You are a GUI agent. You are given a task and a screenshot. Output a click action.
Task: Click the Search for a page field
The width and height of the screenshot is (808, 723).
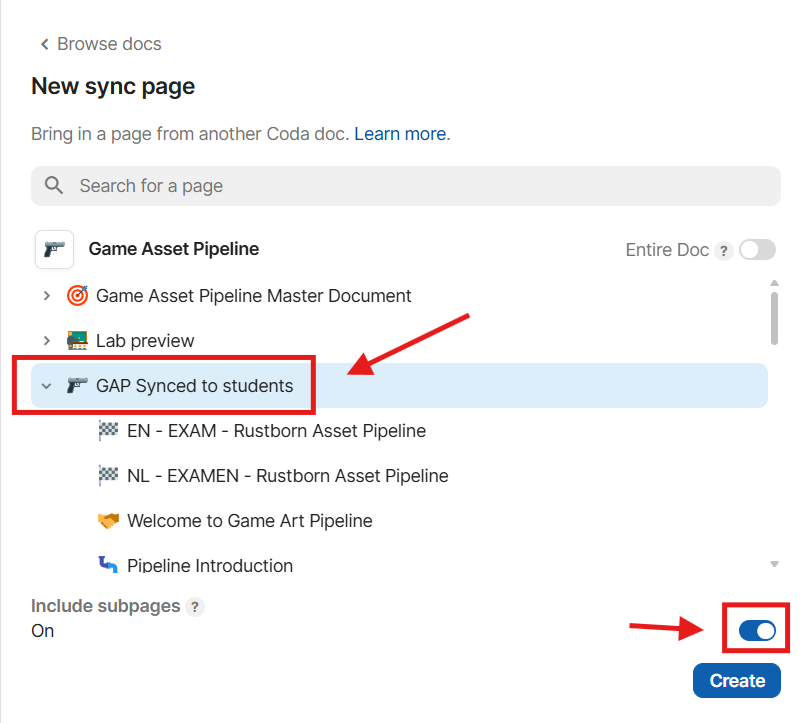pos(405,186)
